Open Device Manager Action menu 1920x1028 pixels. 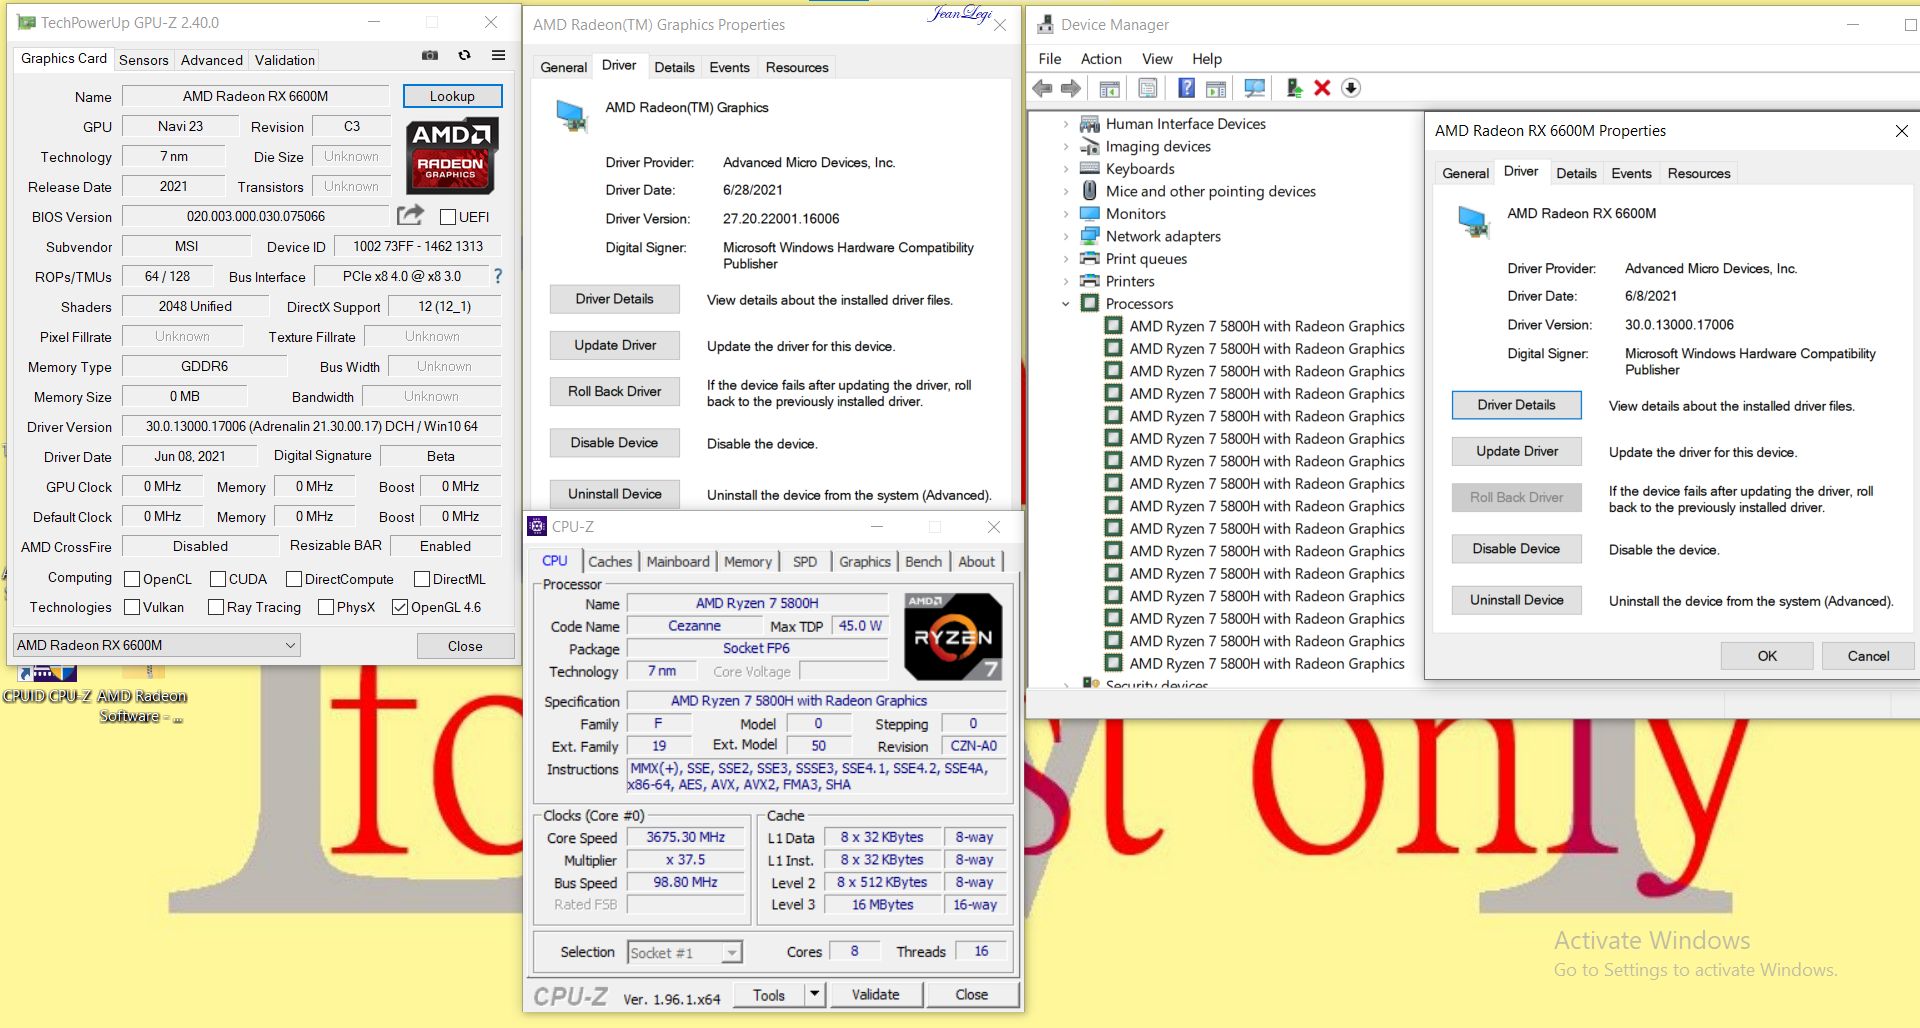pos(1101,58)
